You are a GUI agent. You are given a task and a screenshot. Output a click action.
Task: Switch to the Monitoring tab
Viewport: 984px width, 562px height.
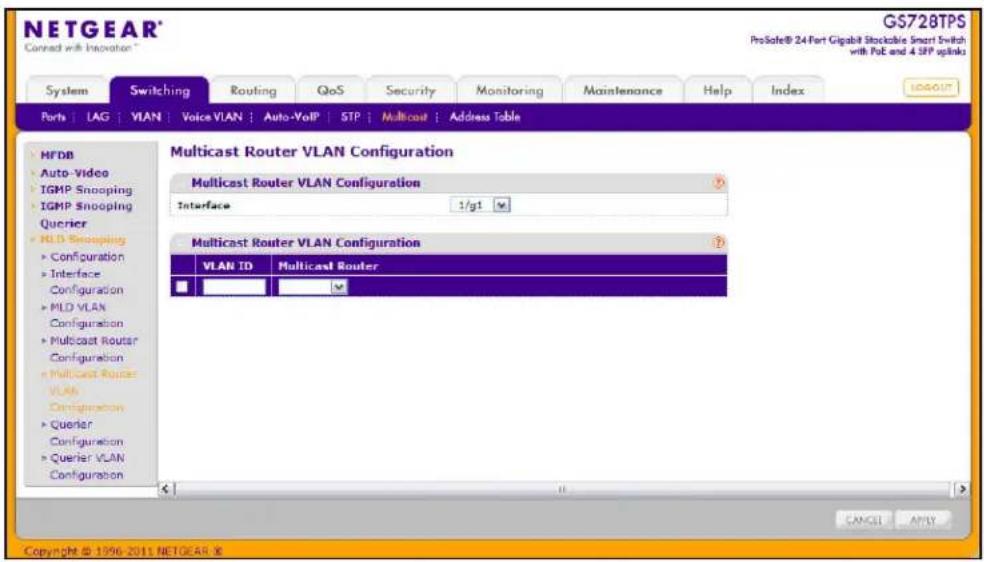510,91
